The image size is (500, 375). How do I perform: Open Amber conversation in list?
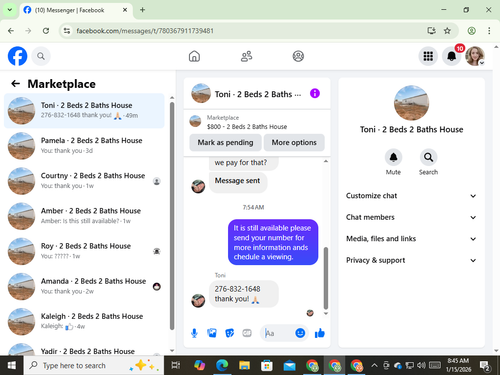[x=84, y=216]
